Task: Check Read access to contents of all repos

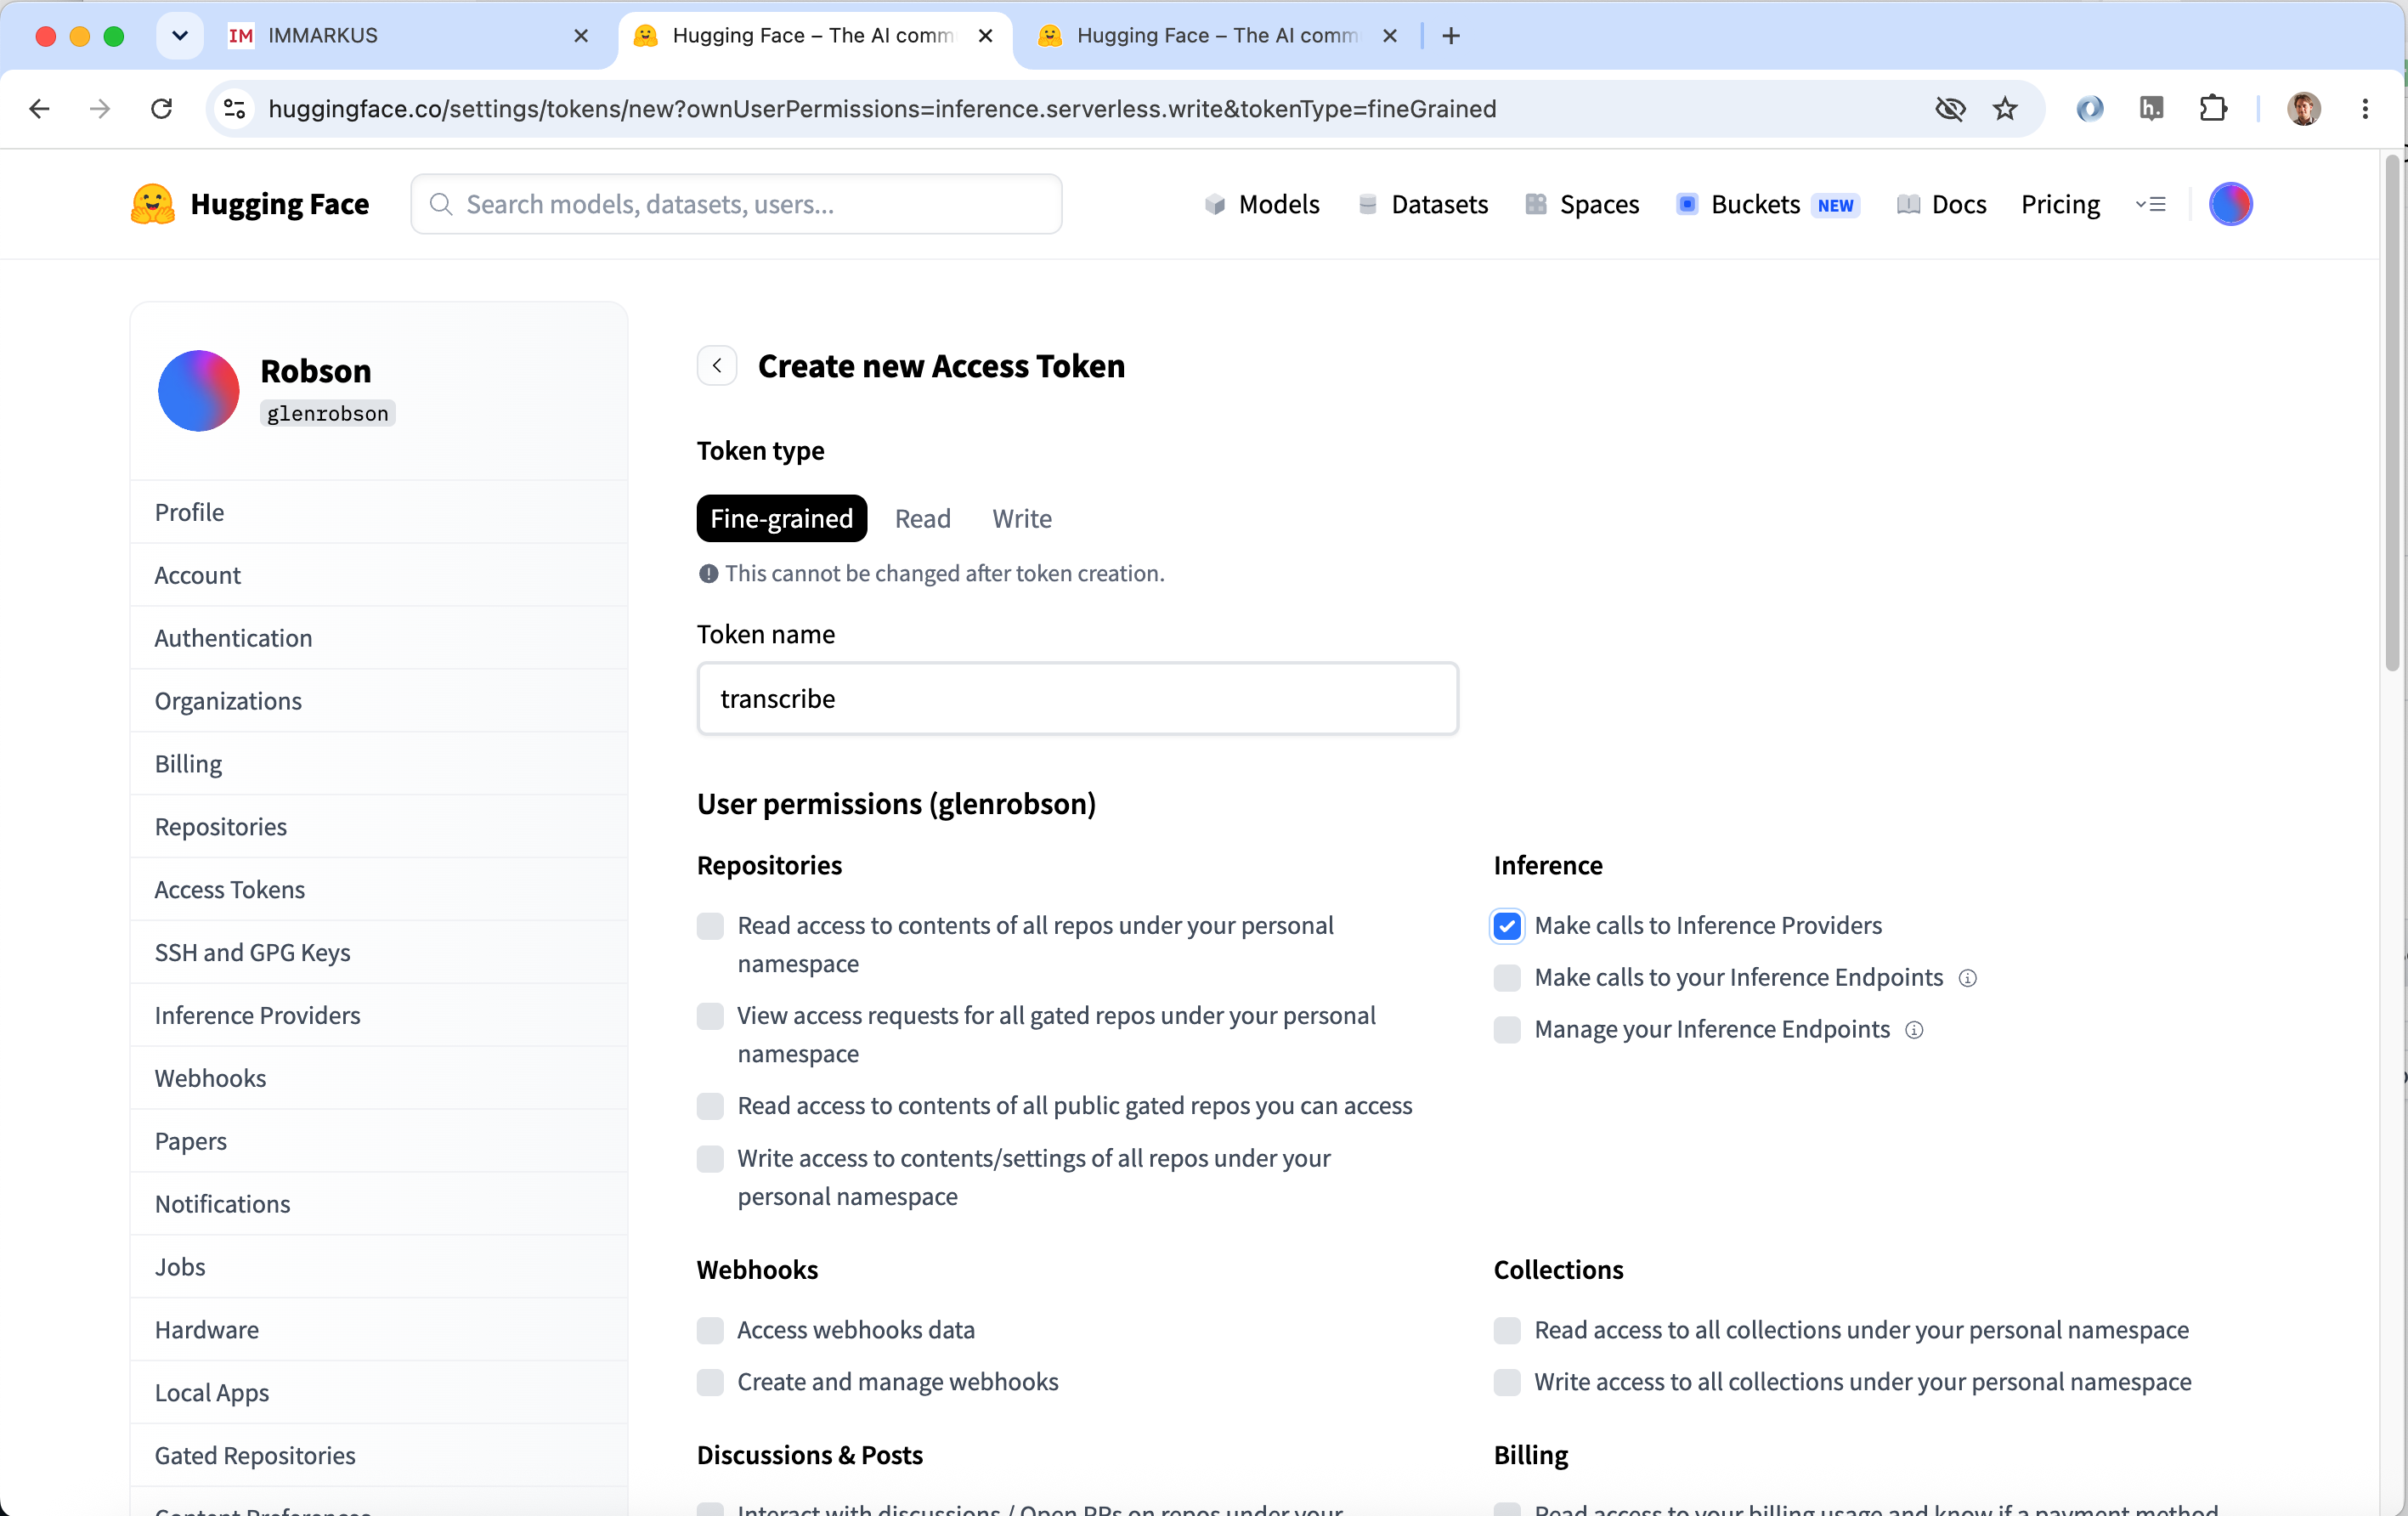Action: click(710, 926)
